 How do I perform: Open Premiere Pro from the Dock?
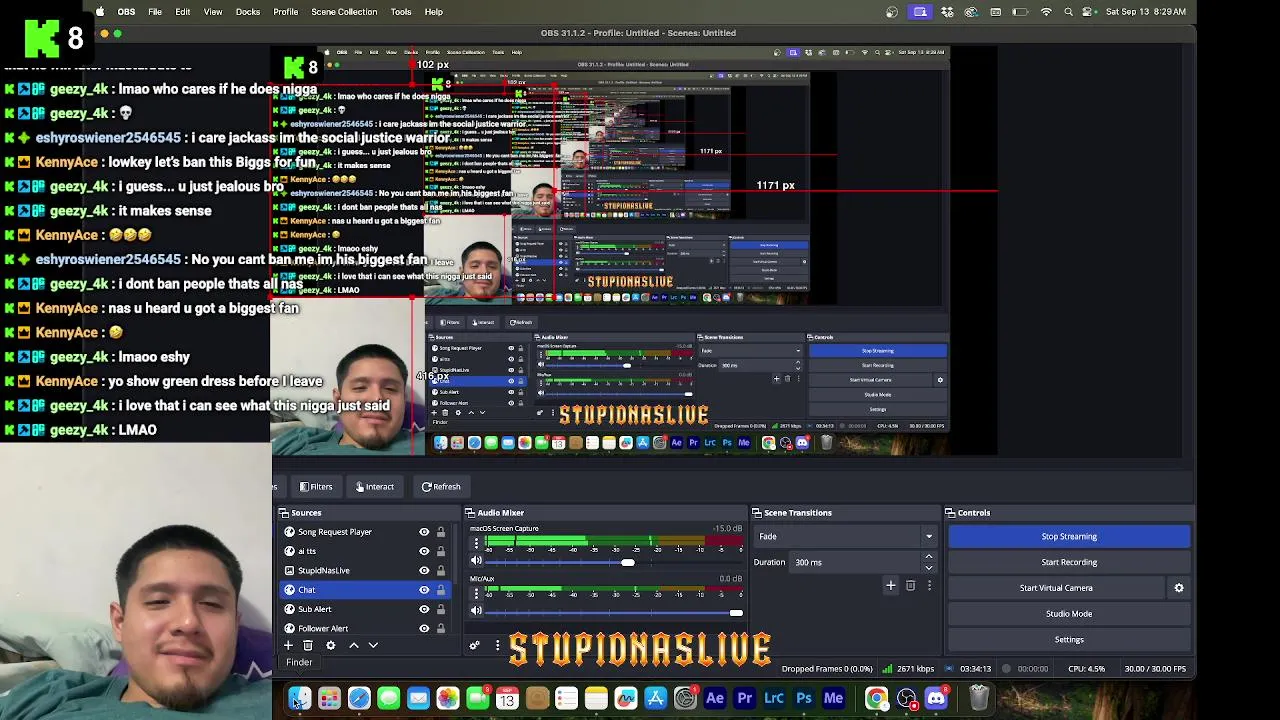click(x=745, y=698)
